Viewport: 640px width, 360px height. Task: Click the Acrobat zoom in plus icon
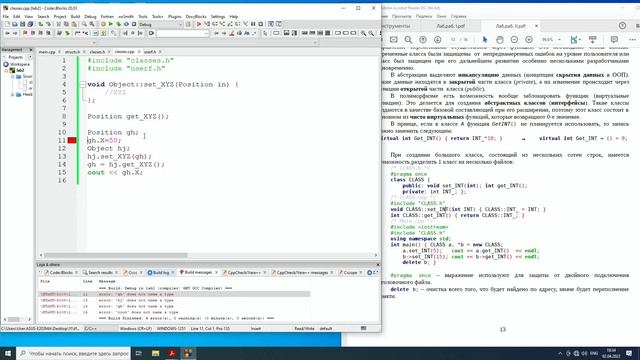coord(529,40)
